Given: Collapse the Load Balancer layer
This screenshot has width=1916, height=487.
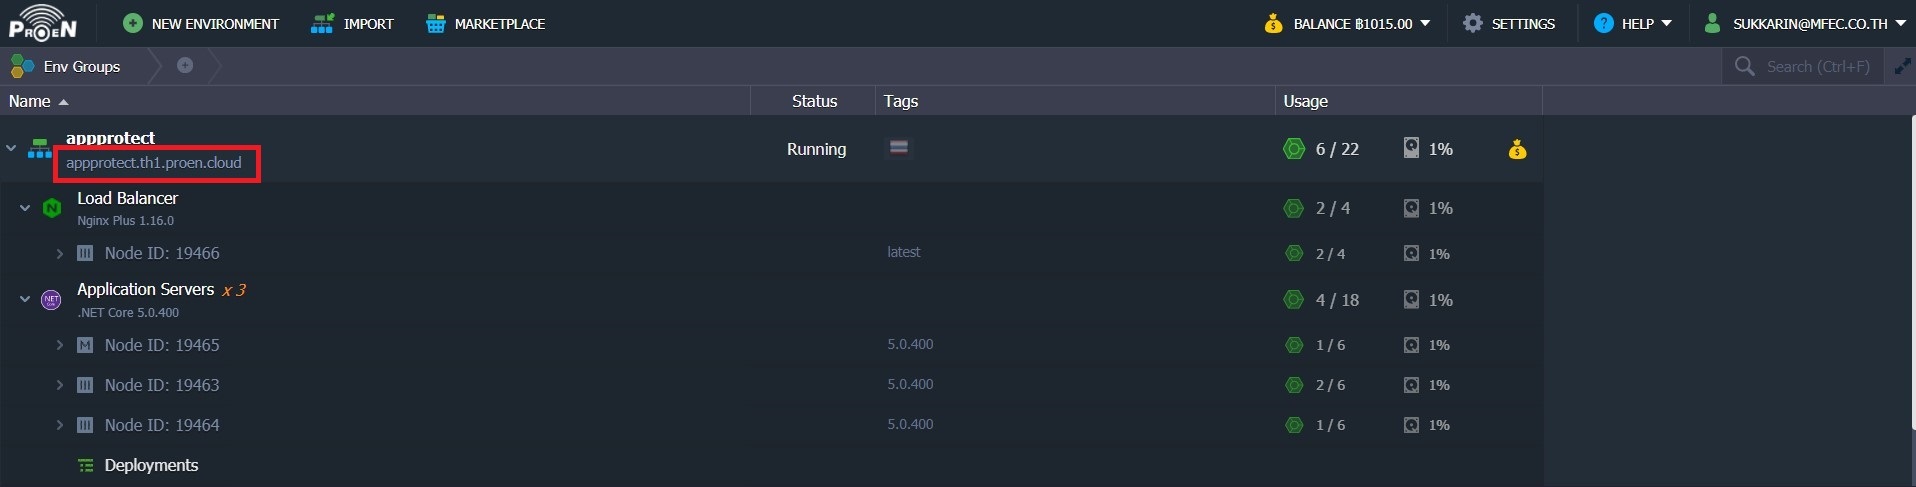Looking at the screenshot, I should click(x=25, y=208).
